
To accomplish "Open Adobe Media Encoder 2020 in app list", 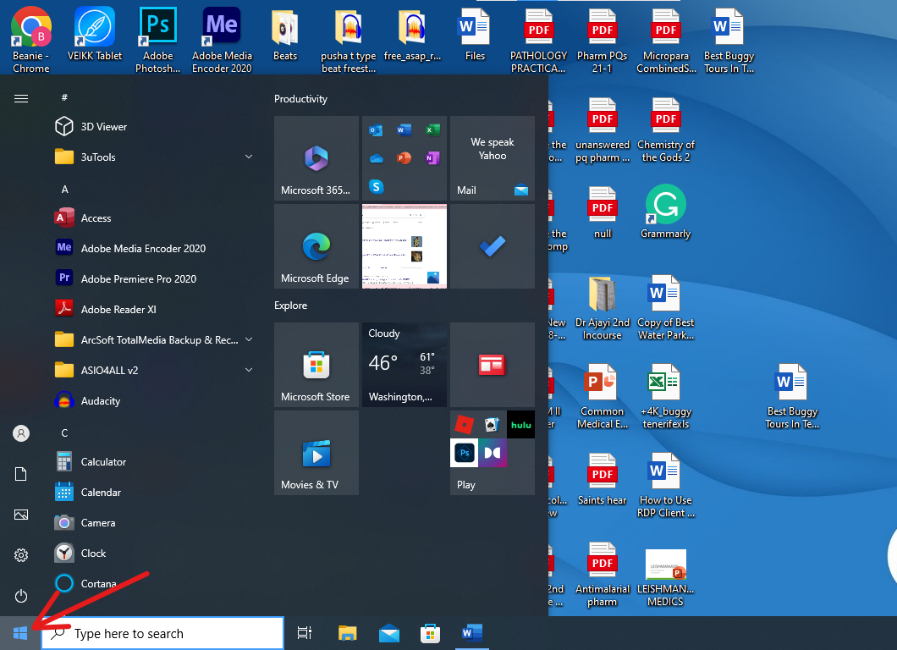I will 154,248.
